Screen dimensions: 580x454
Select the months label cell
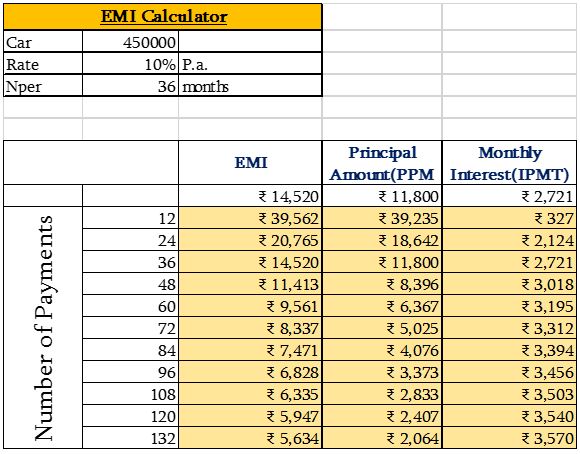coord(250,85)
